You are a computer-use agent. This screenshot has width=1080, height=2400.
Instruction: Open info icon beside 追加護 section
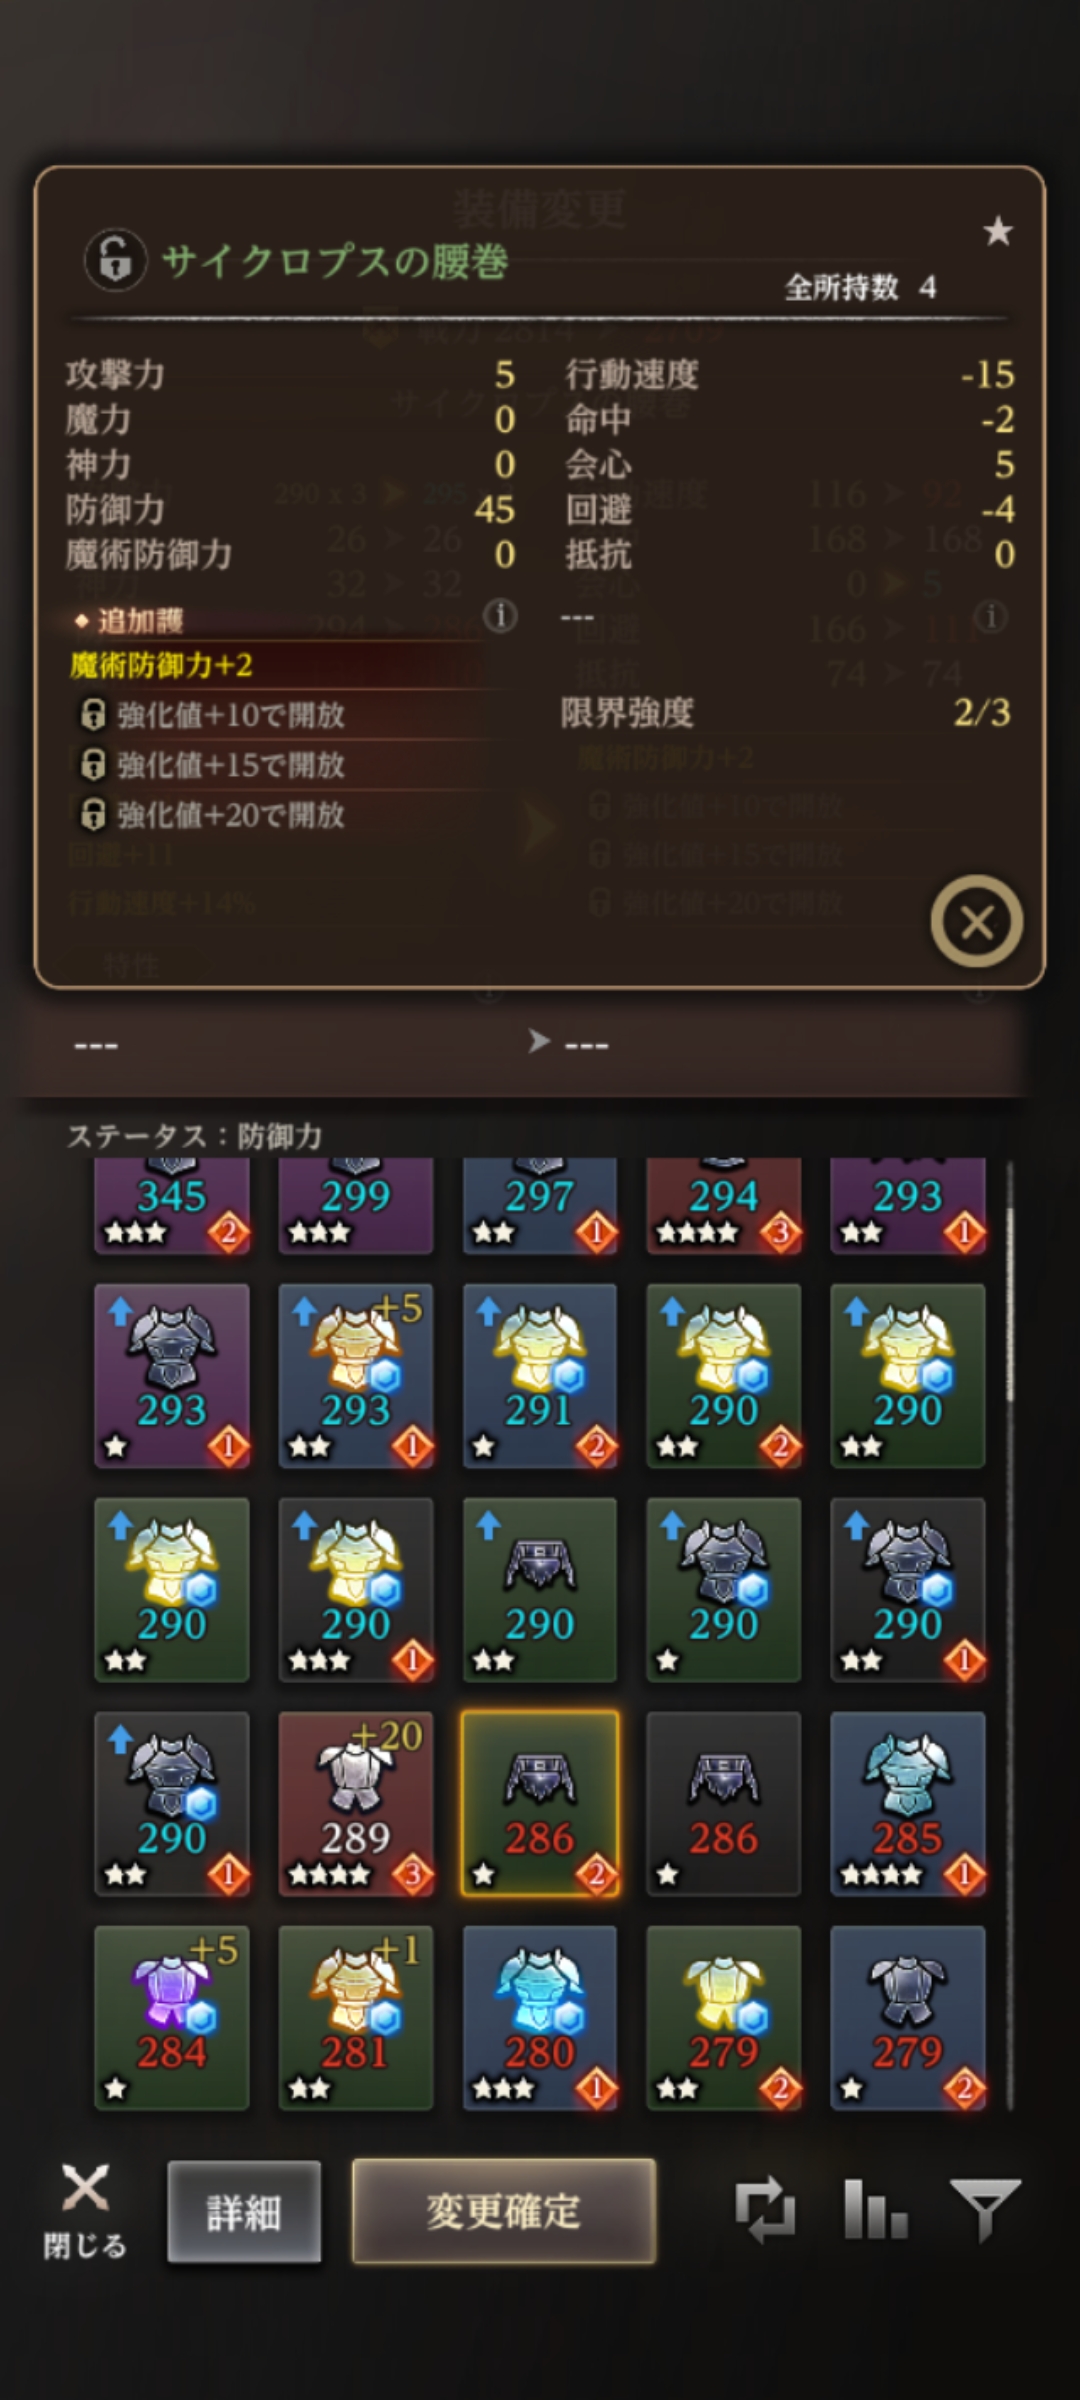(500, 616)
